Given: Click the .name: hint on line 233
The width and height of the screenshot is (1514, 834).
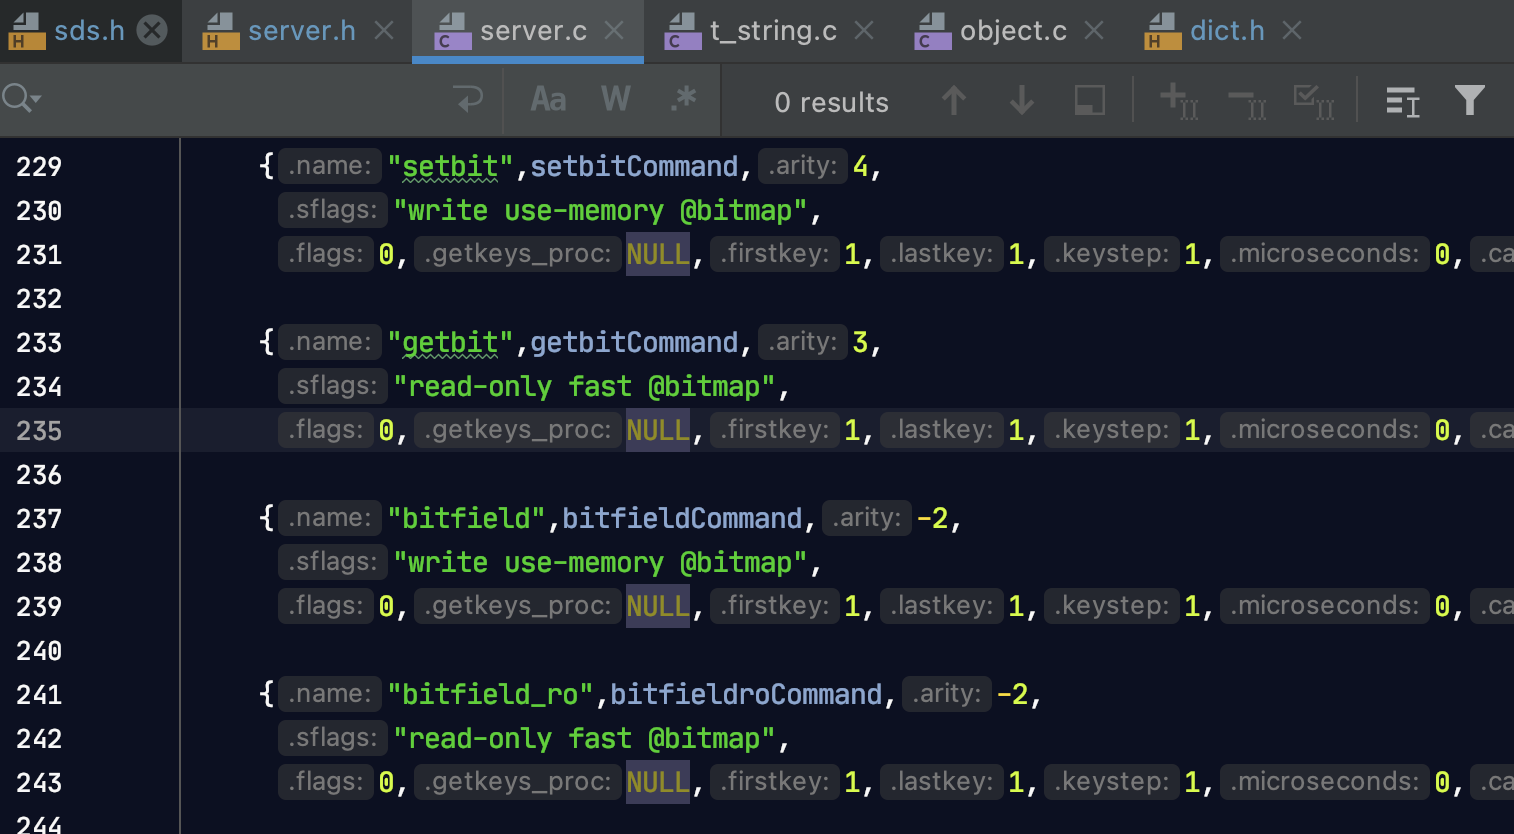Looking at the screenshot, I should tap(330, 342).
